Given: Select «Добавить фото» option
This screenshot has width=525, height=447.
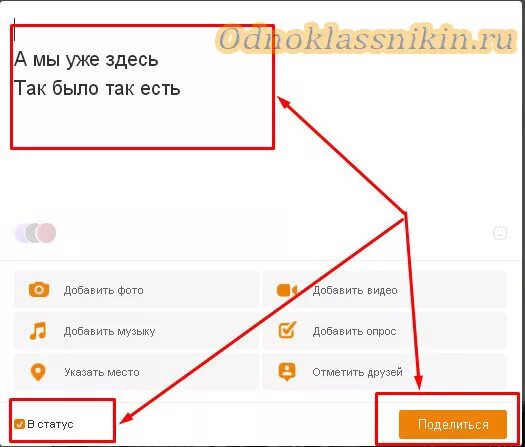Looking at the screenshot, I should coord(136,290).
